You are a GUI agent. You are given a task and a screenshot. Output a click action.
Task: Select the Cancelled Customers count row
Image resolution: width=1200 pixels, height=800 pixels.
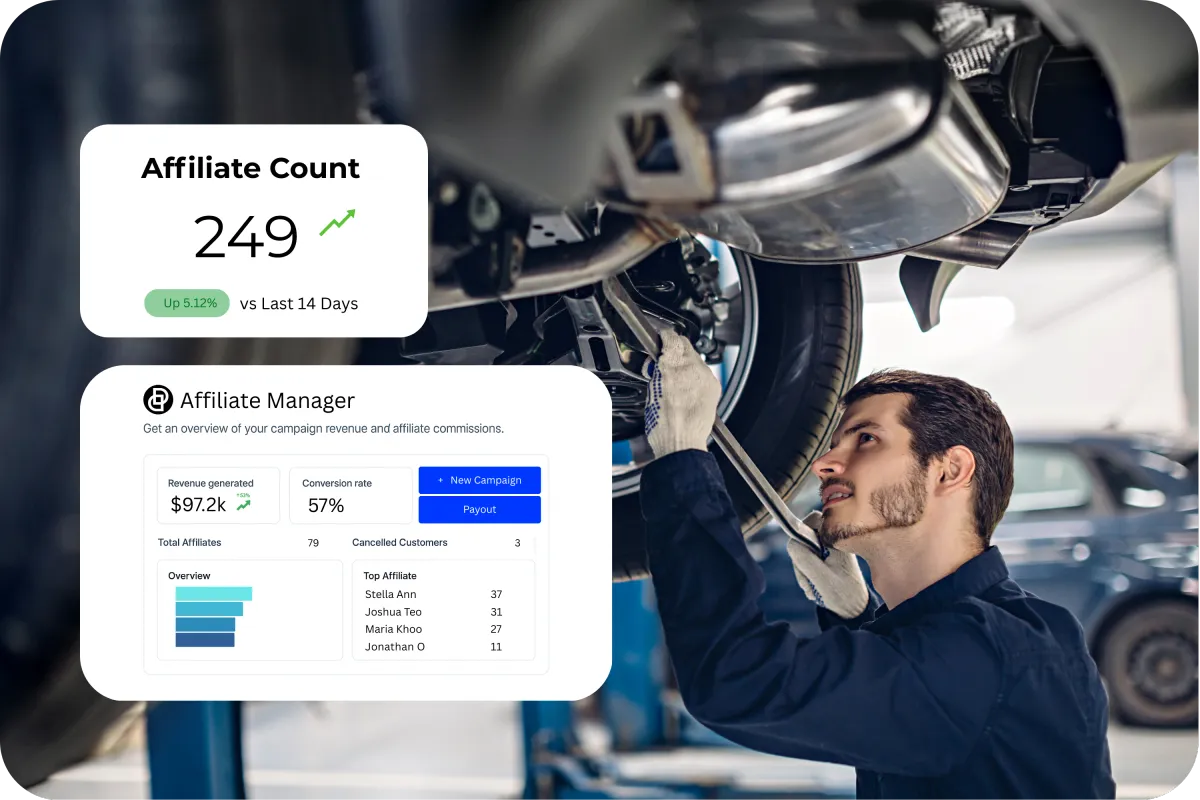tap(436, 543)
